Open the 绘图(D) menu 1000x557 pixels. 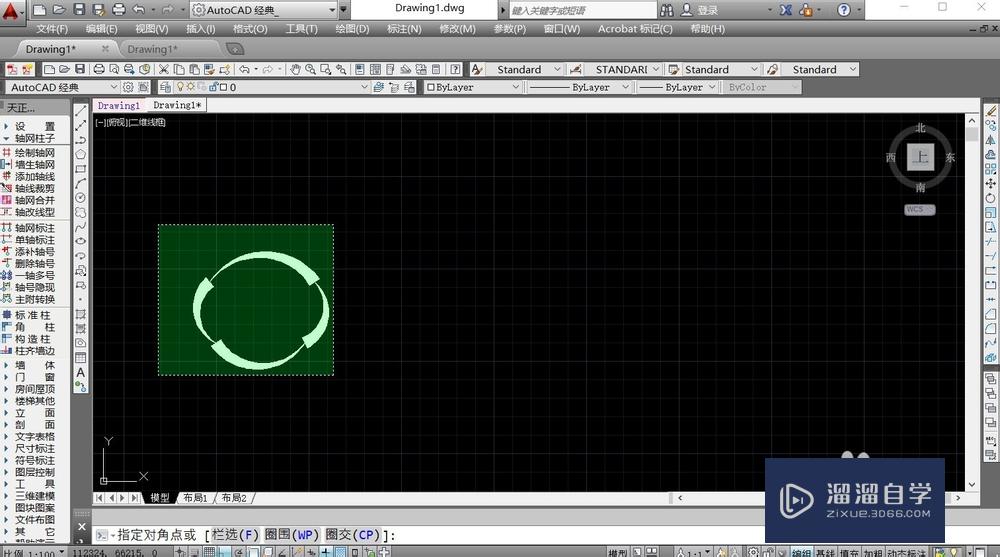click(352, 29)
